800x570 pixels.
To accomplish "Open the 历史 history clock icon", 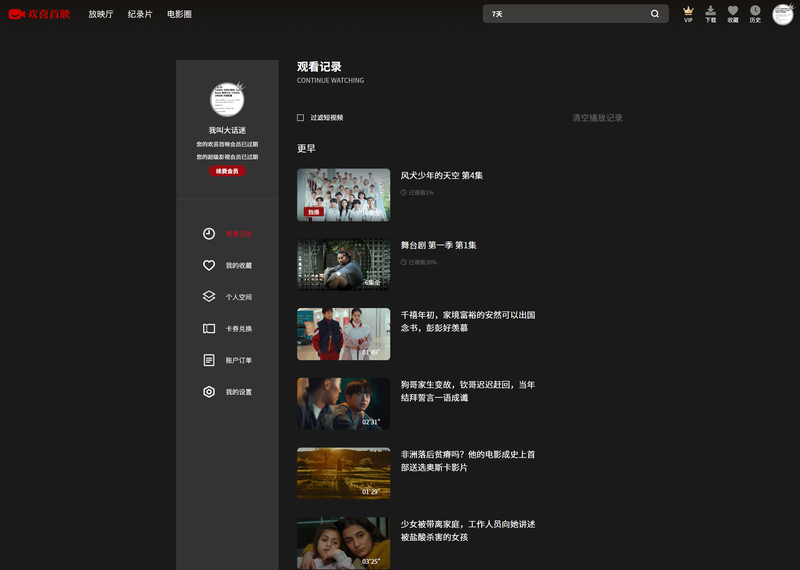I will (755, 11).
